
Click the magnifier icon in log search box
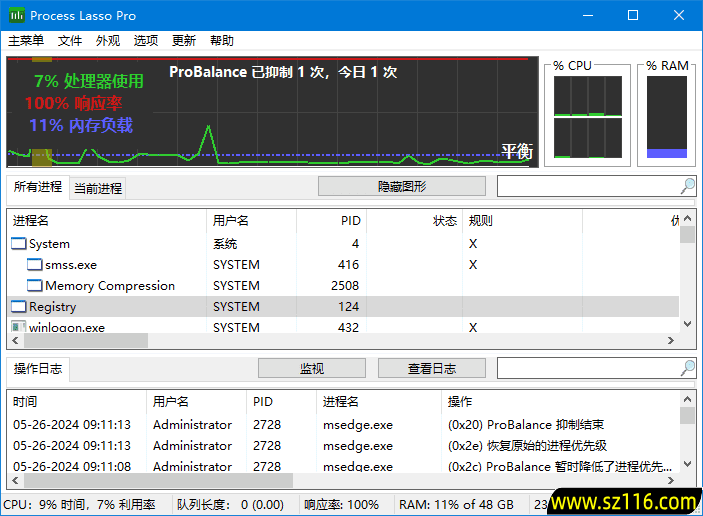pyautogui.click(x=687, y=368)
